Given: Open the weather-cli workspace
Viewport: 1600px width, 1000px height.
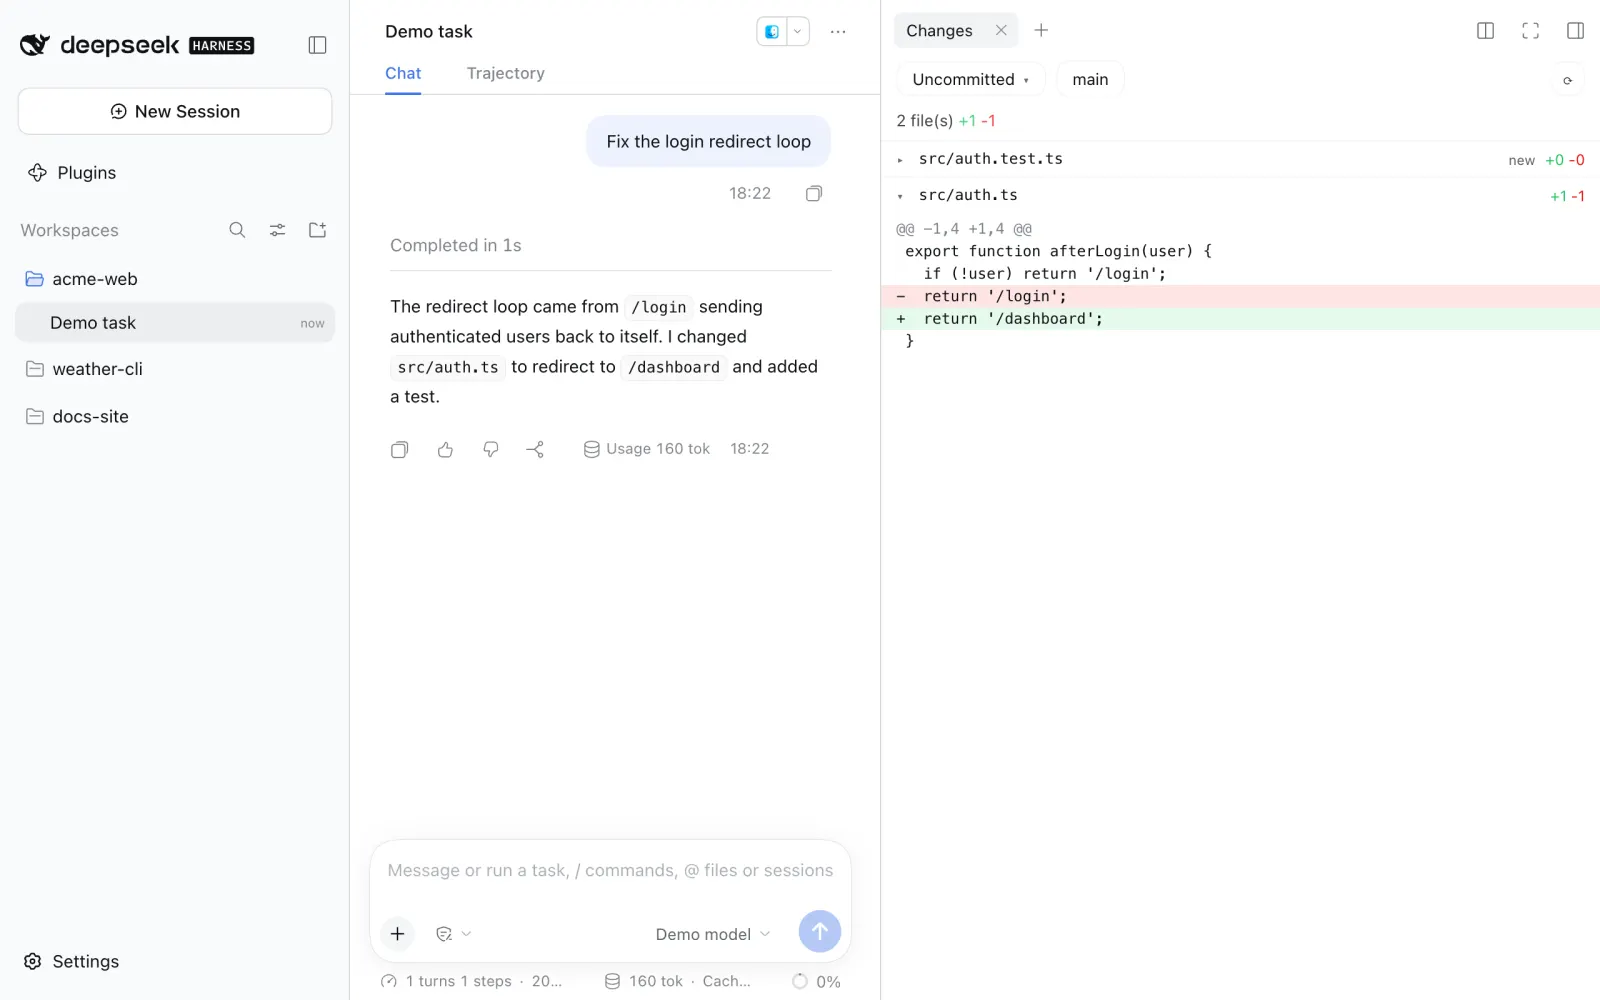Looking at the screenshot, I should point(175,369).
